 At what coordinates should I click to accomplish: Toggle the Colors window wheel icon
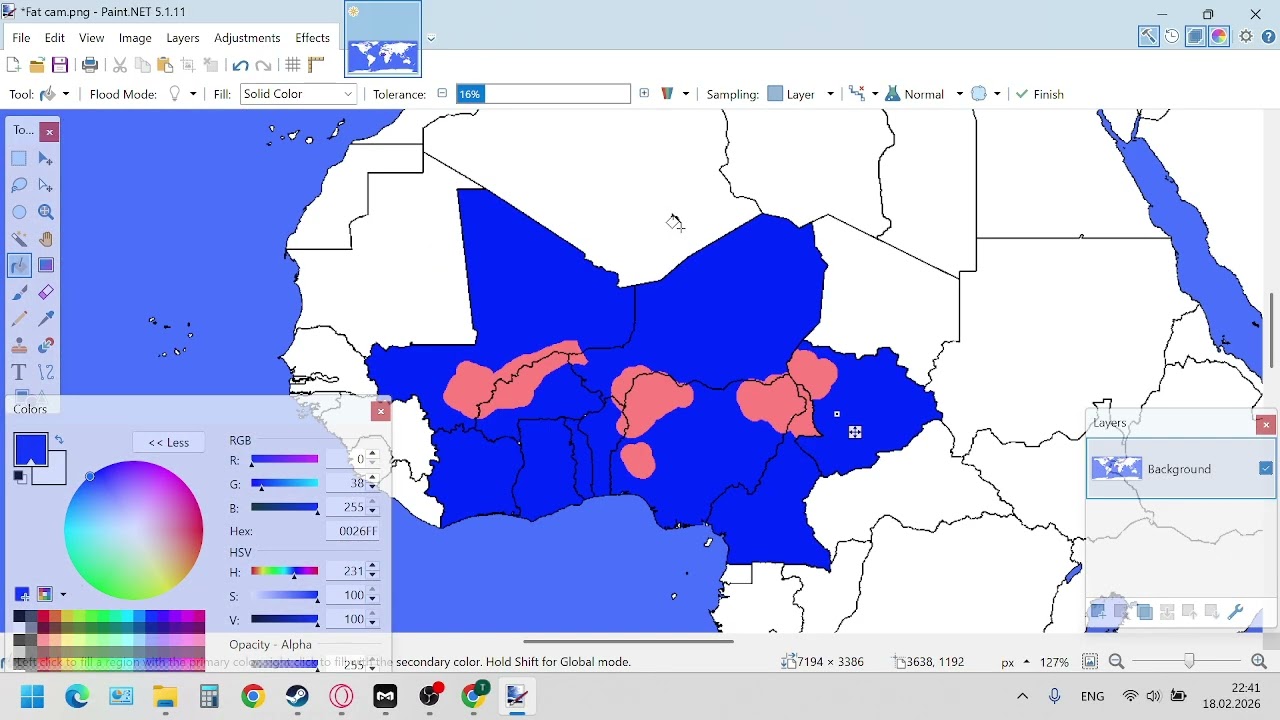tap(1219, 37)
